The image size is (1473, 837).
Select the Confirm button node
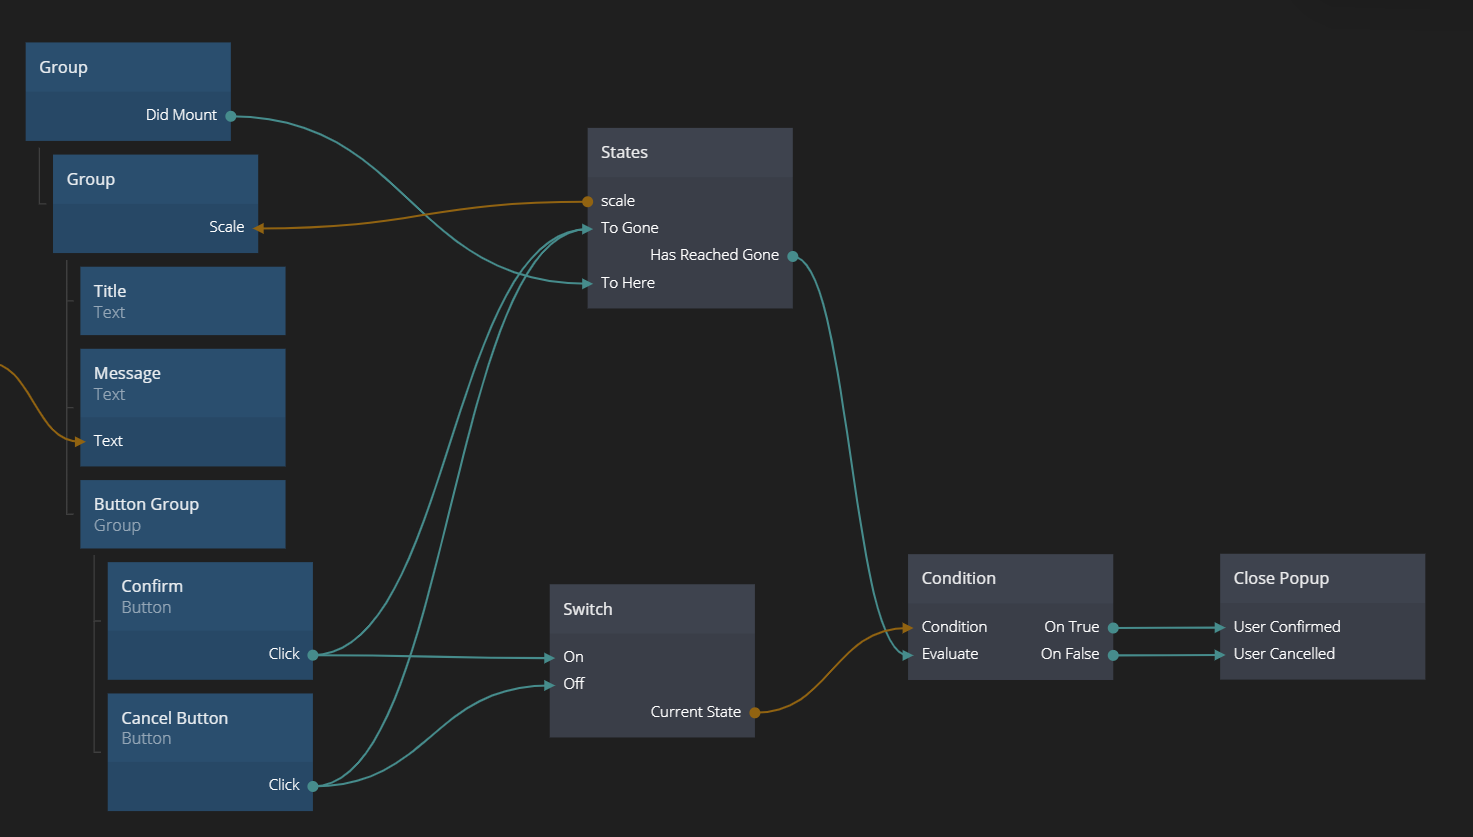coord(210,596)
